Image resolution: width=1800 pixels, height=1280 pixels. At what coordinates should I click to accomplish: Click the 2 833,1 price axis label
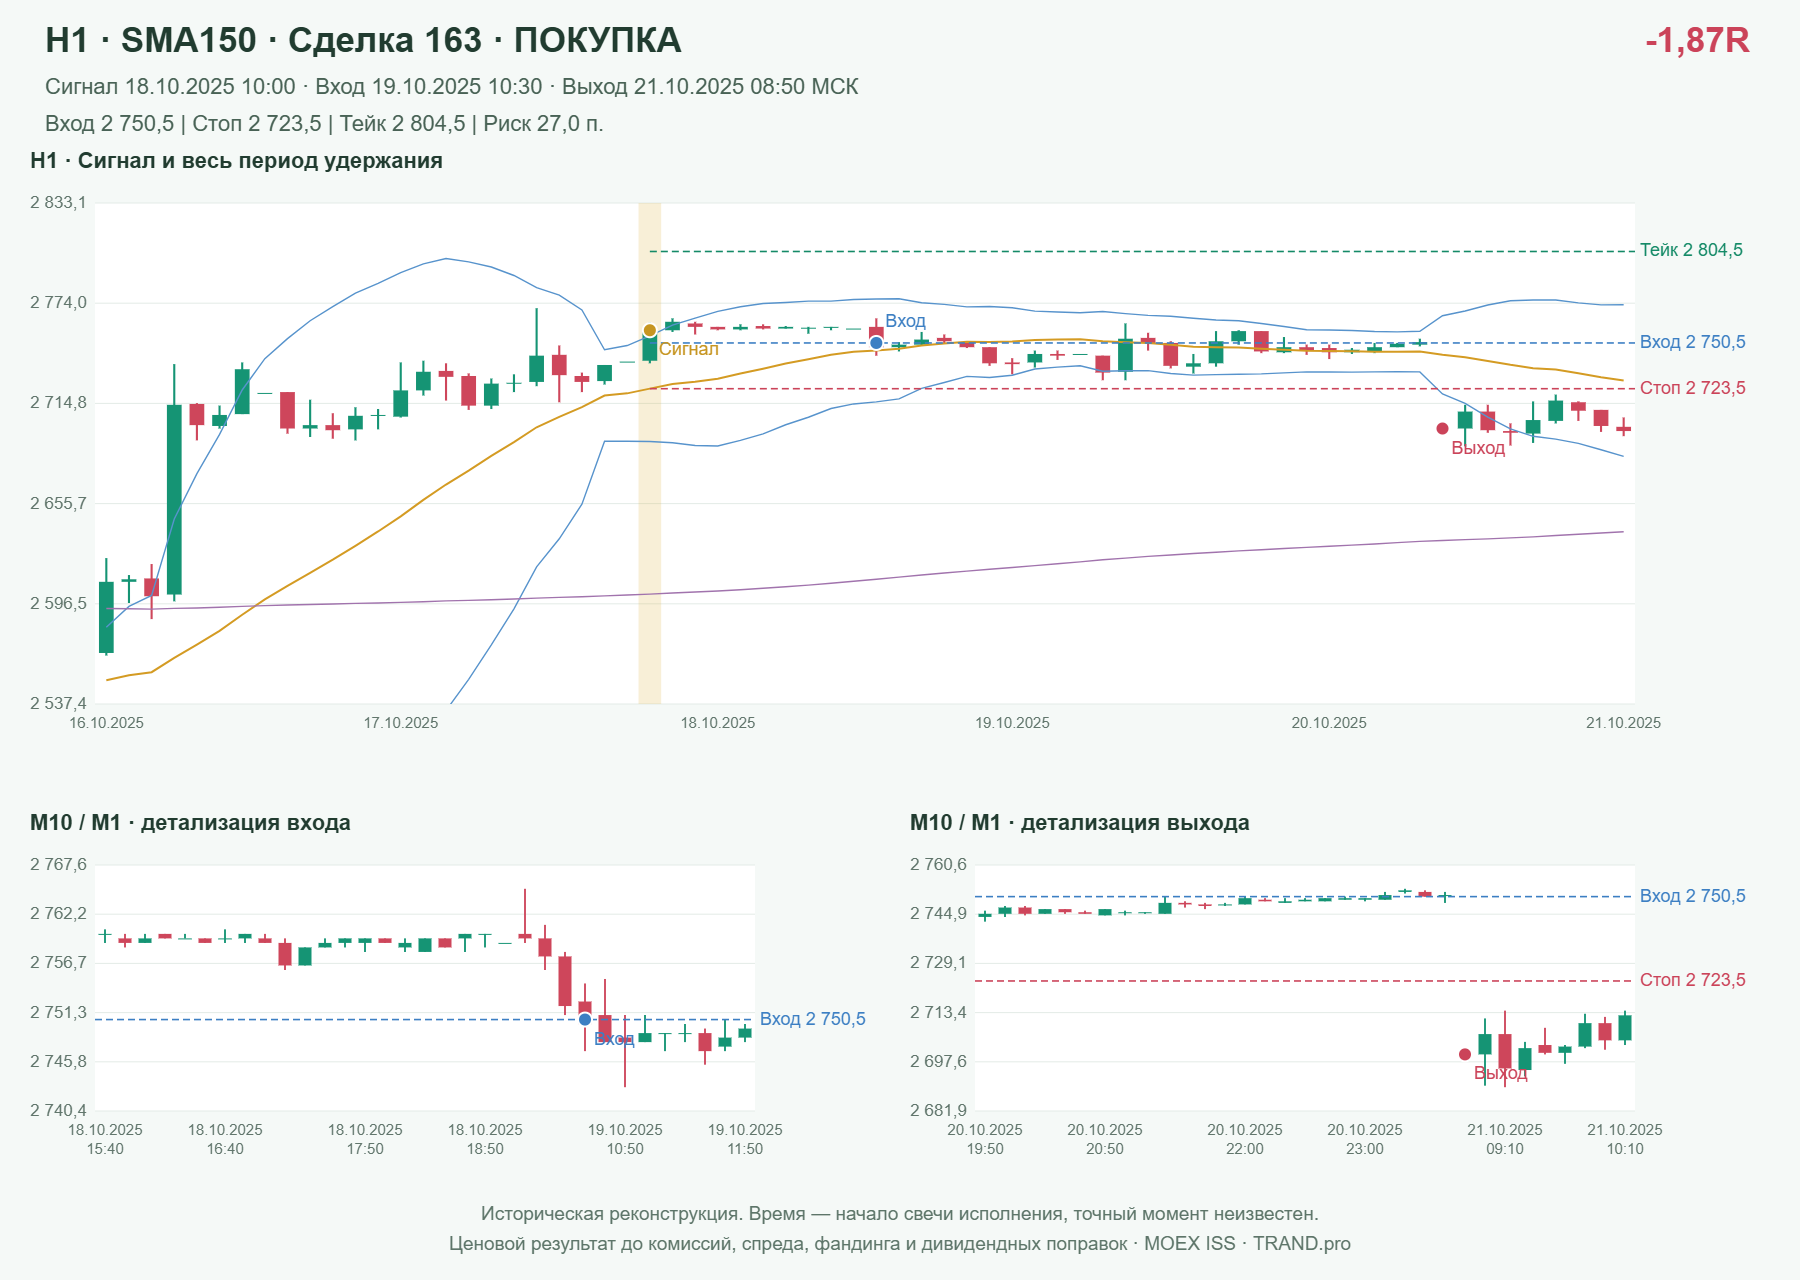58,203
